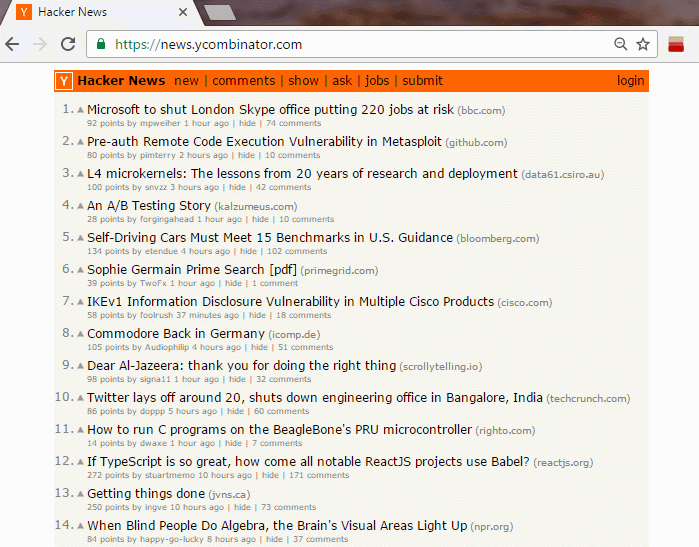Click the techcrunch.com domain link
The width and height of the screenshot is (699, 547).
[588, 399]
